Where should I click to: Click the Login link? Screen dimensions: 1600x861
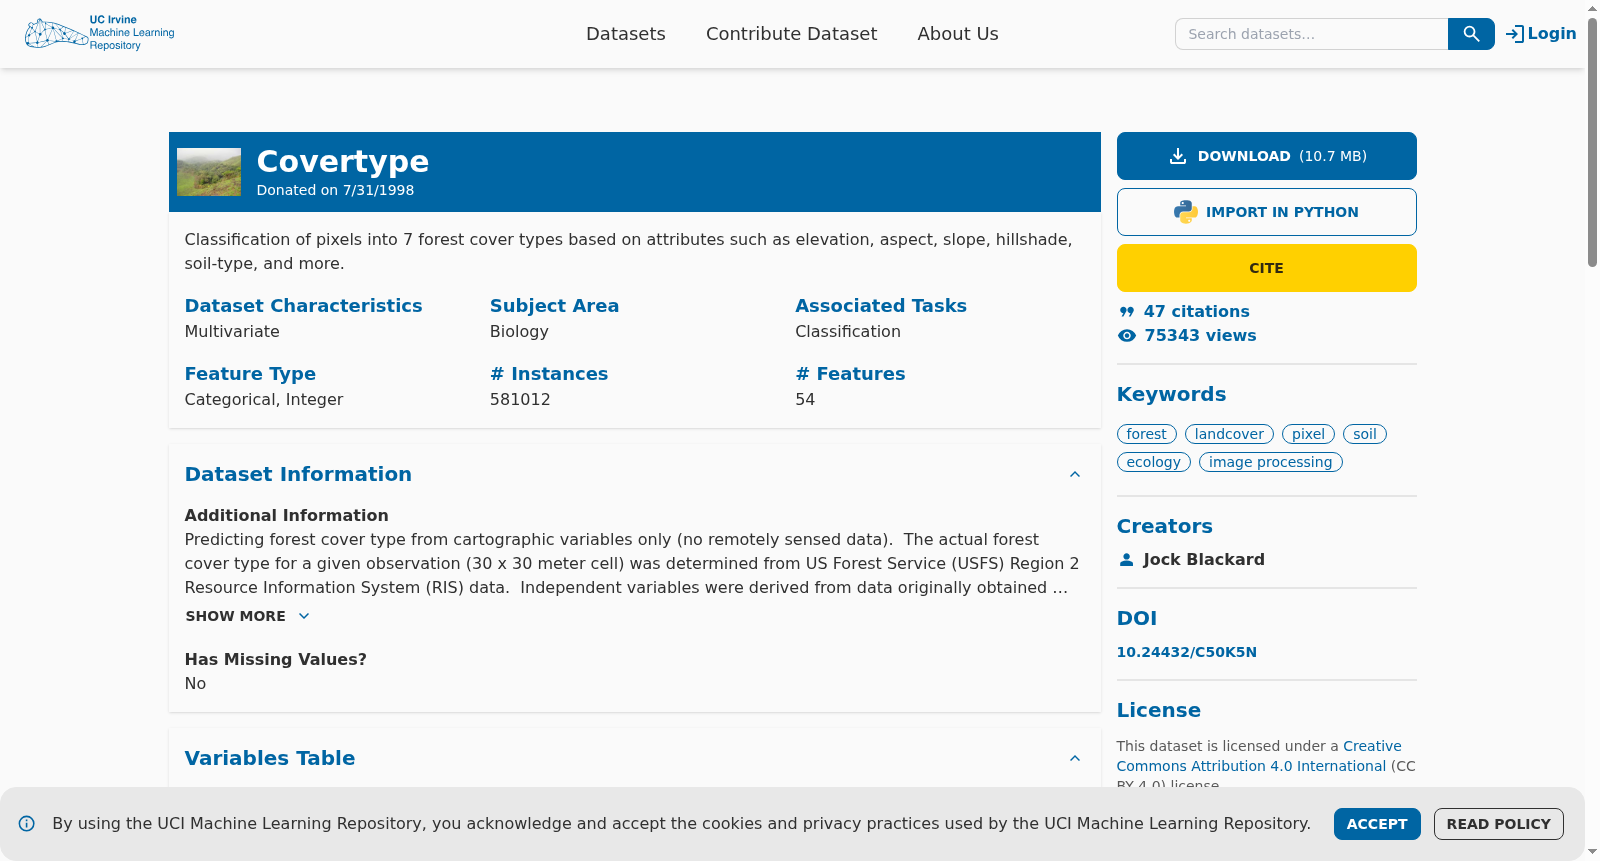tap(1541, 34)
